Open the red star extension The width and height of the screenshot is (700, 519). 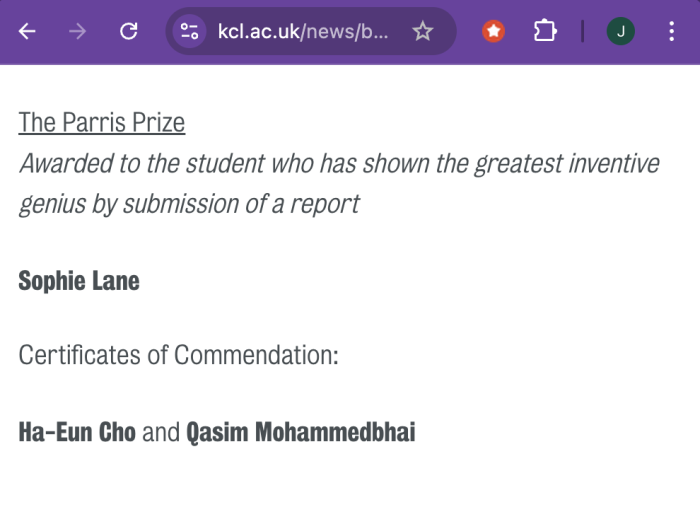tap(493, 31)
